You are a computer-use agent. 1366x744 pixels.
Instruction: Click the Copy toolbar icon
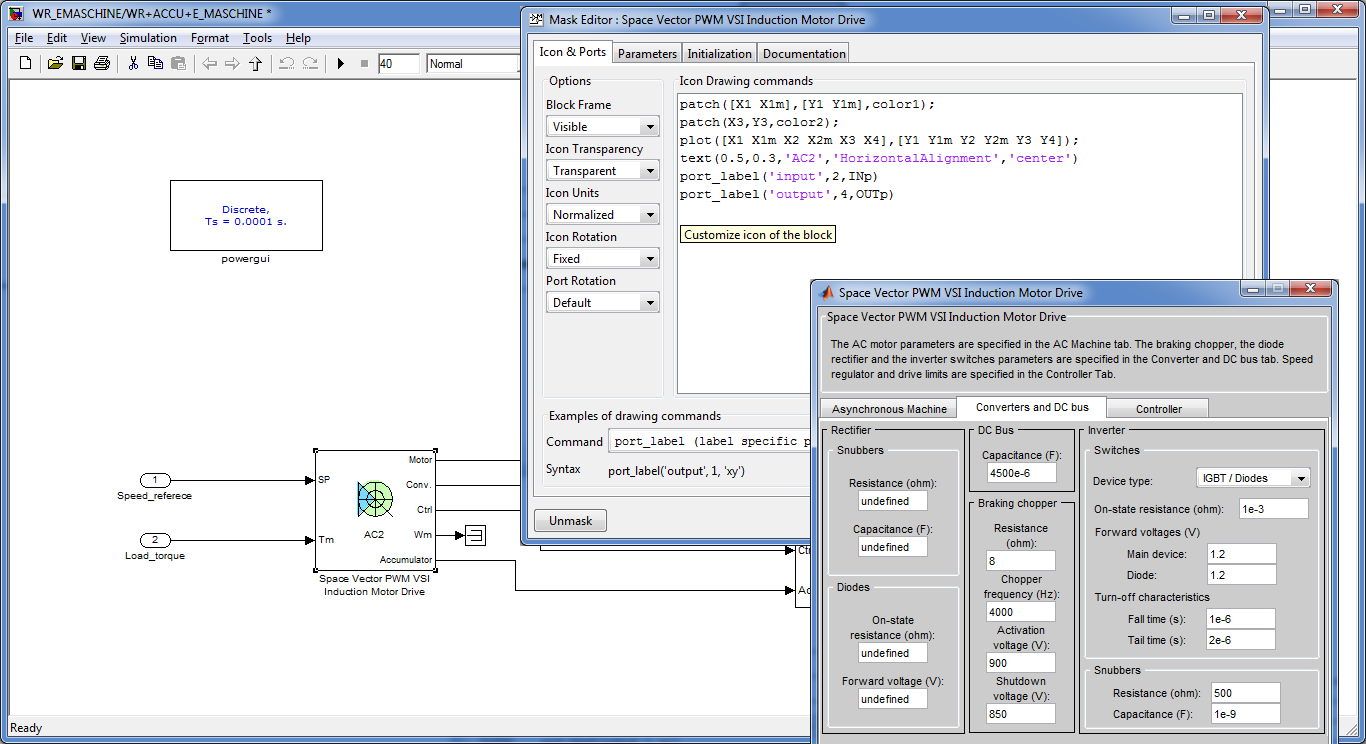tap(155, 63)
